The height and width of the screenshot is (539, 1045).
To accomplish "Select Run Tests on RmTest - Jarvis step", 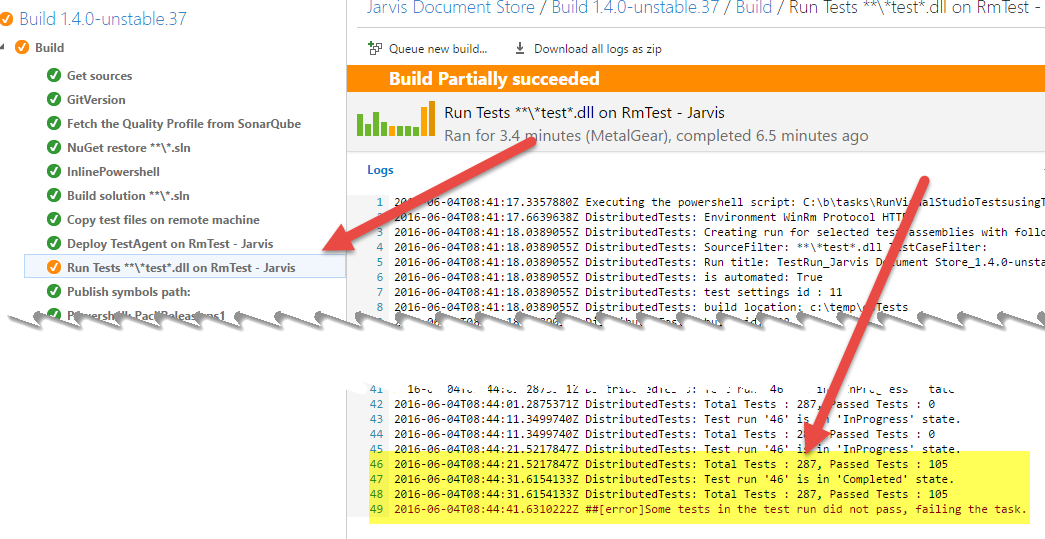I will coord(185,267).
